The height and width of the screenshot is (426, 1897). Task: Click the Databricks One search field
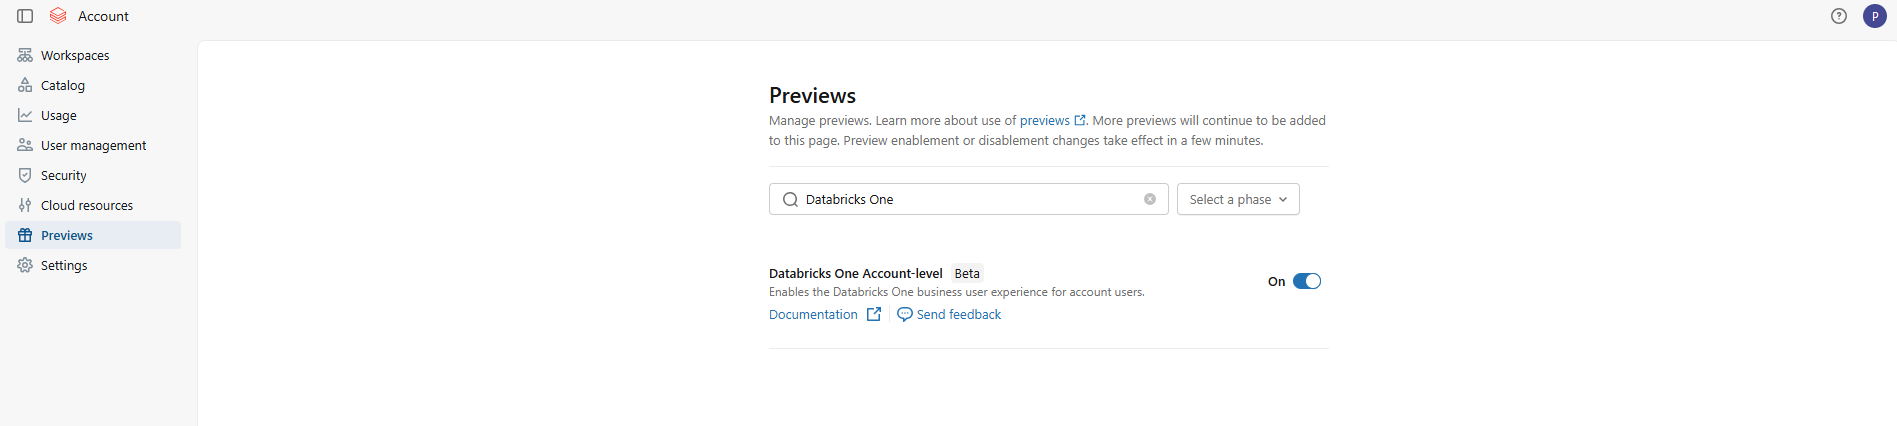(x=968, y=199)
